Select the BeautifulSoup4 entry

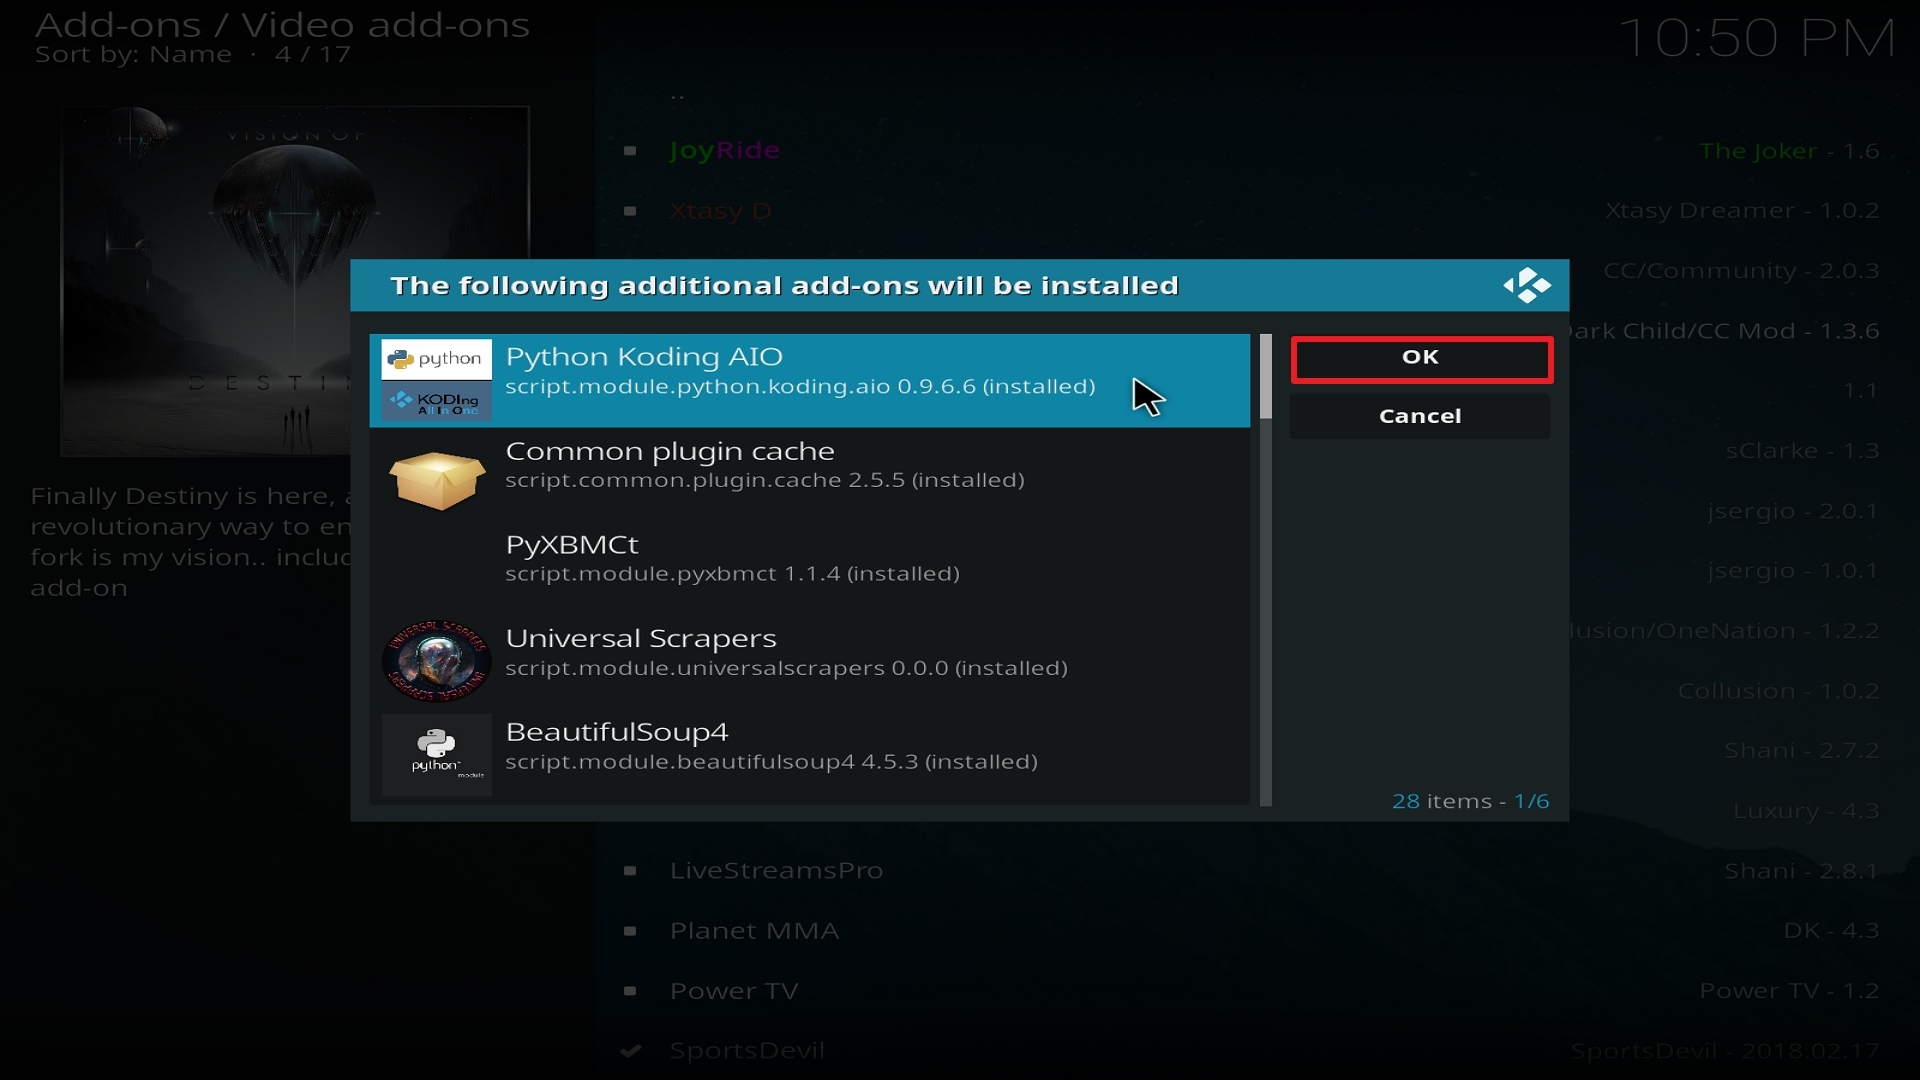[810, 756]
